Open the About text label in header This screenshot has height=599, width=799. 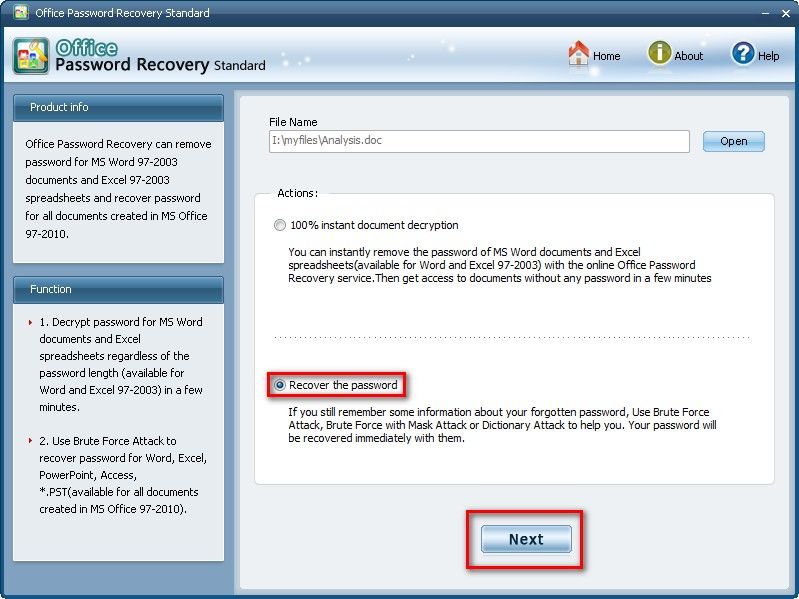click(x=689, y=56)
